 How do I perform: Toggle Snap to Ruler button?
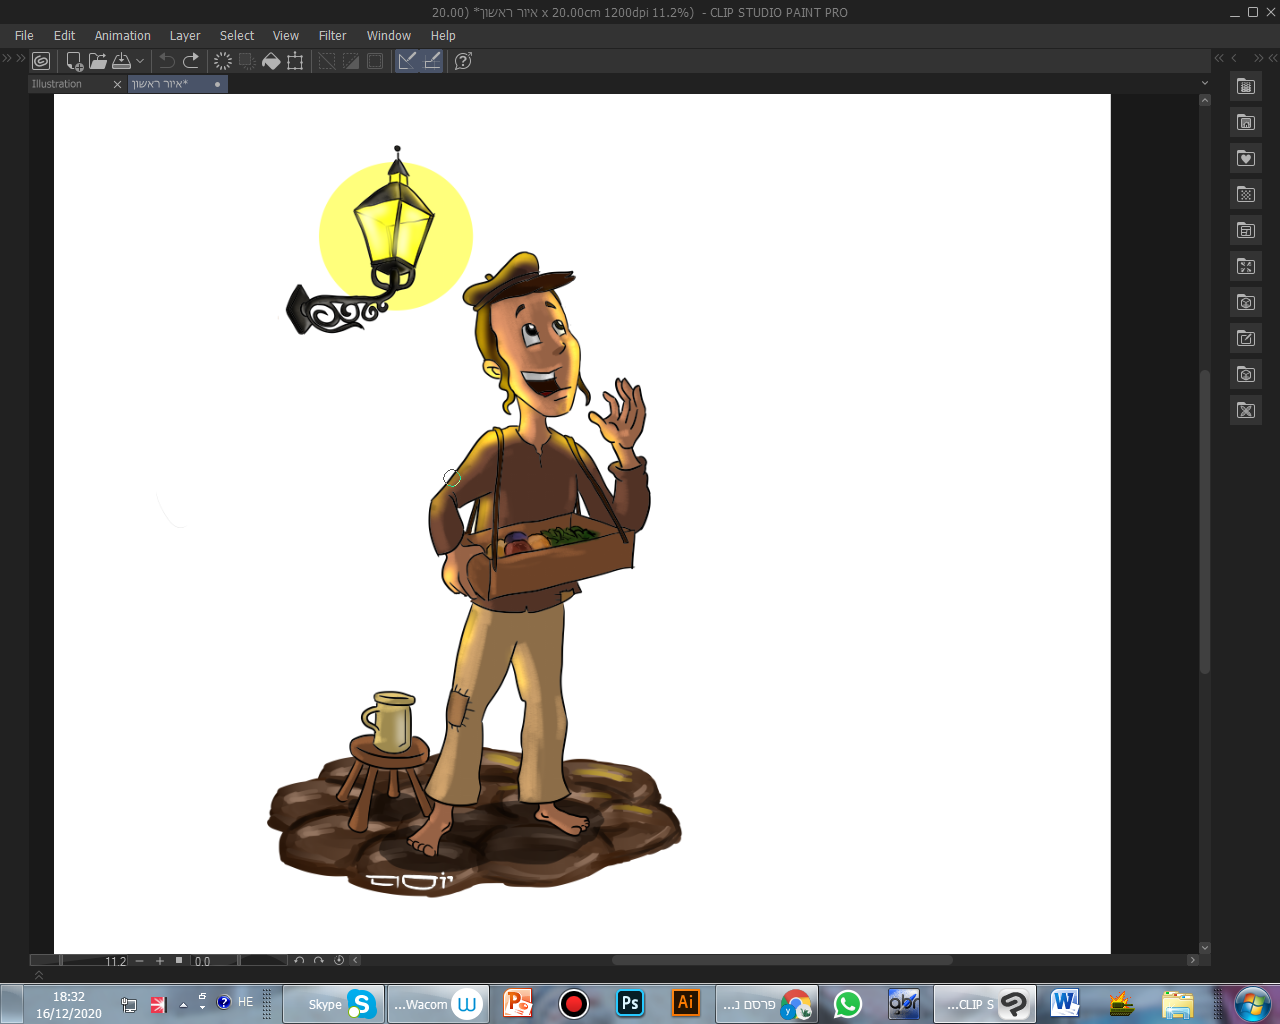tap(407, 61)
